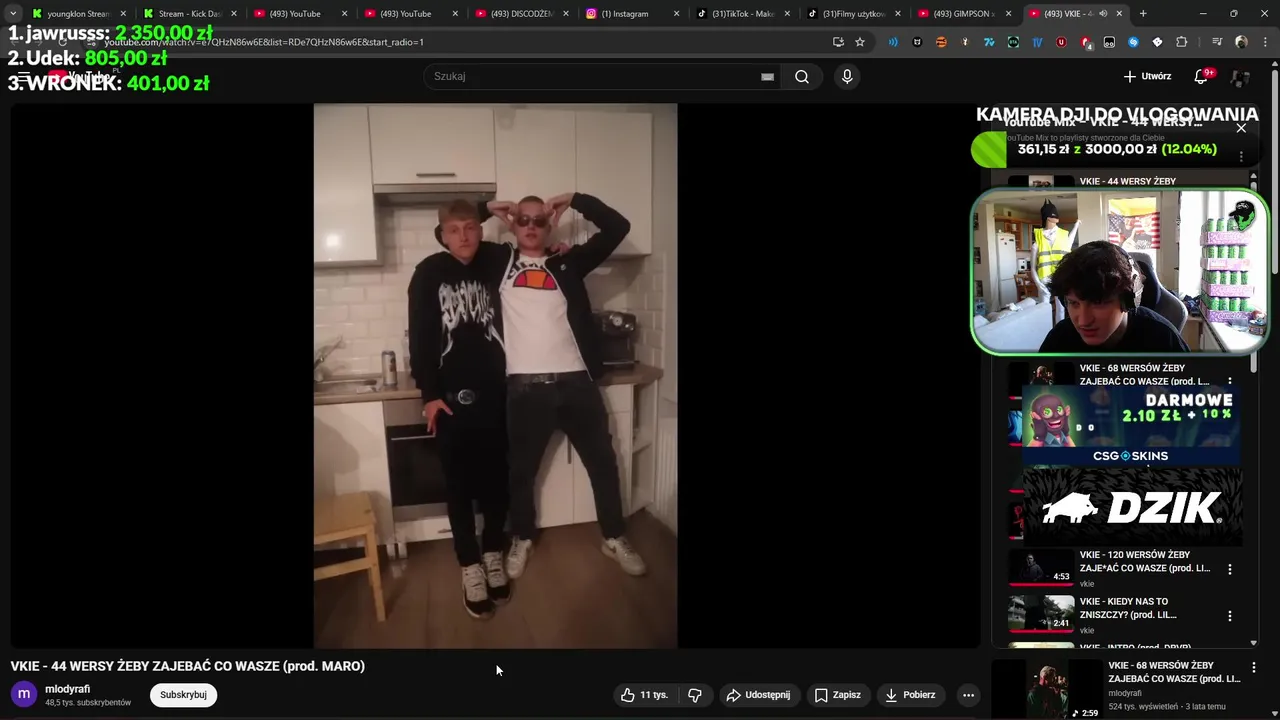Viewport: 1280px width, 720px height.
Task: Click thumbnail of VKIE - KIEDY NAS TO ZNISZCZY
Action: (1041, 612)
